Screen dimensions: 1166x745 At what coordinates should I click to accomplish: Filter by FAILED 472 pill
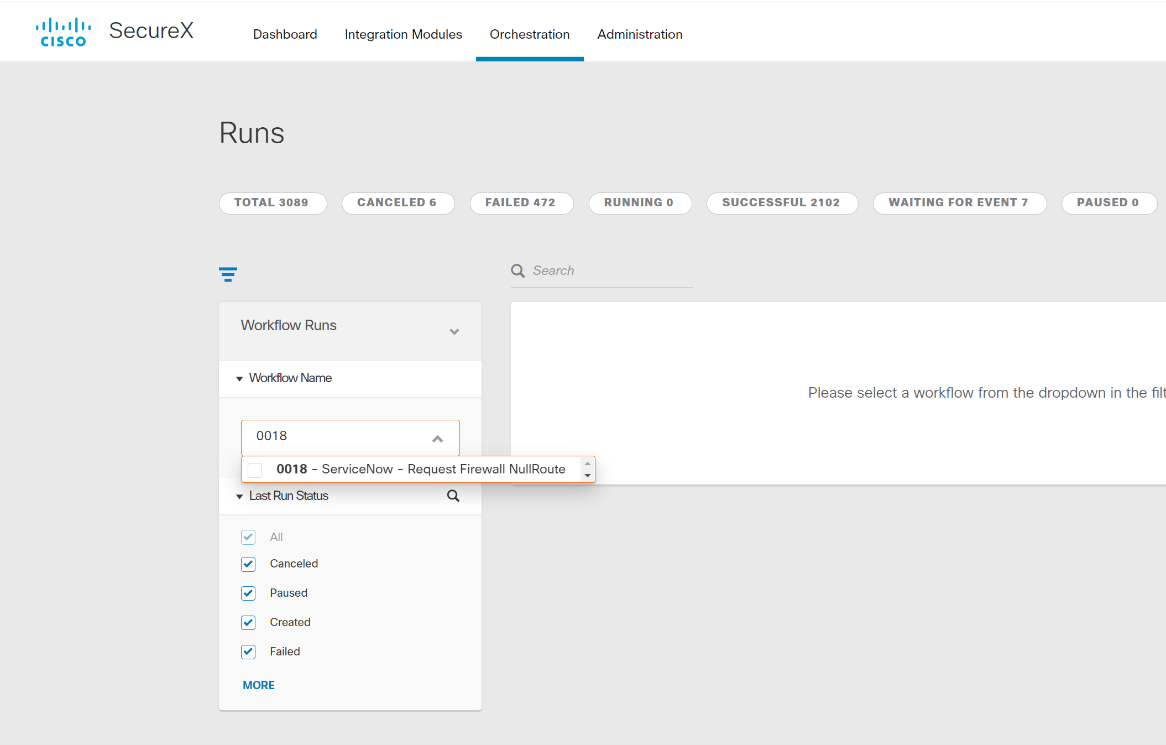[521, 203]
